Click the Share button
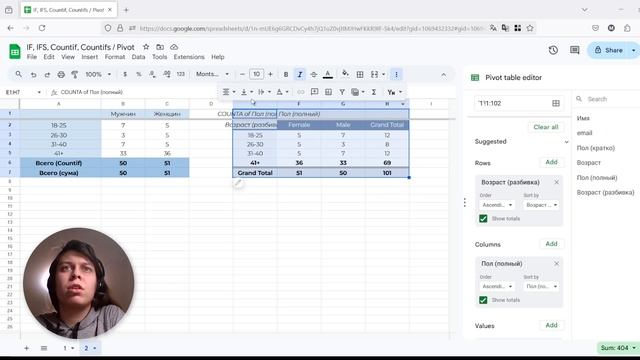Screen dimensions: 640x360 [x=609, y=50]
